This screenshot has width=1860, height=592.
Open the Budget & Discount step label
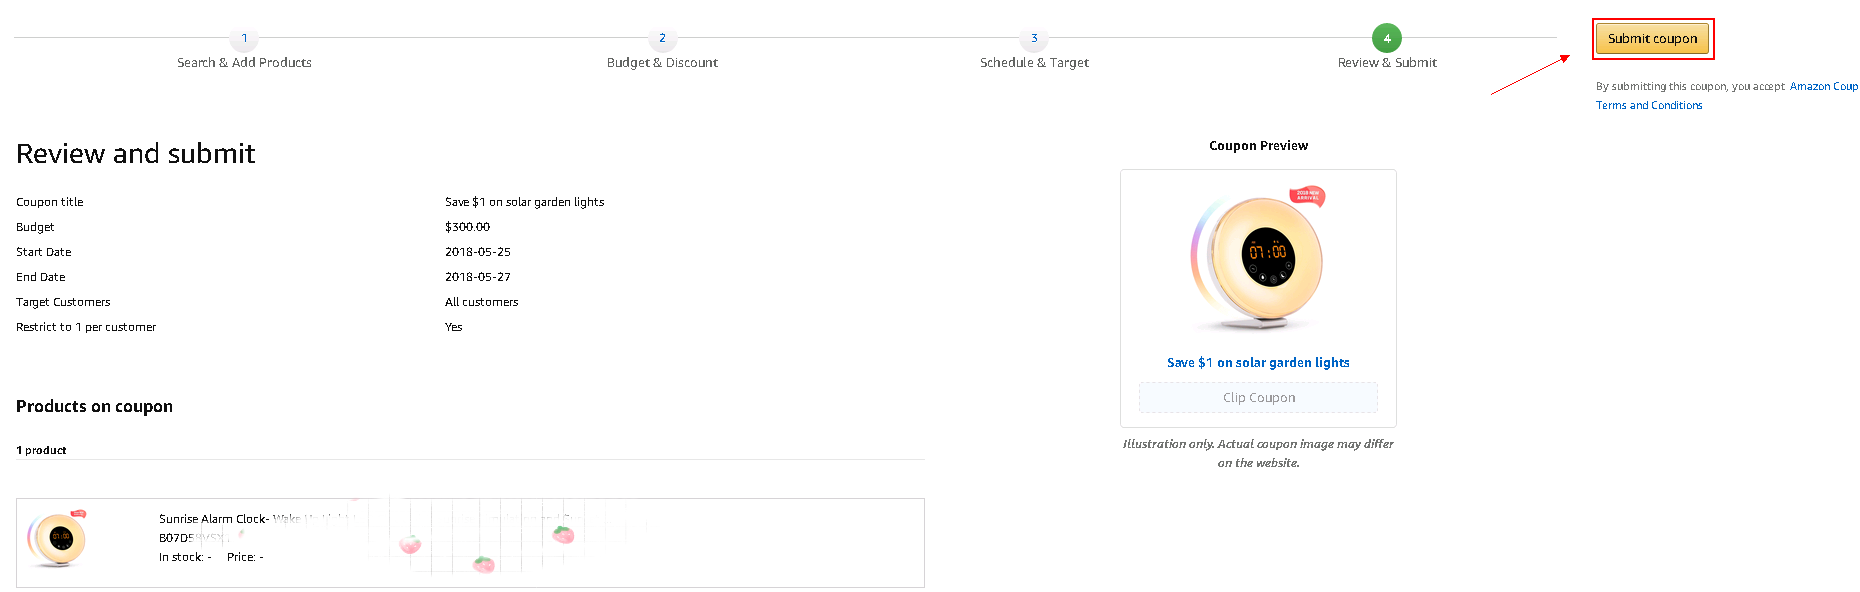(x=662, y=63)
